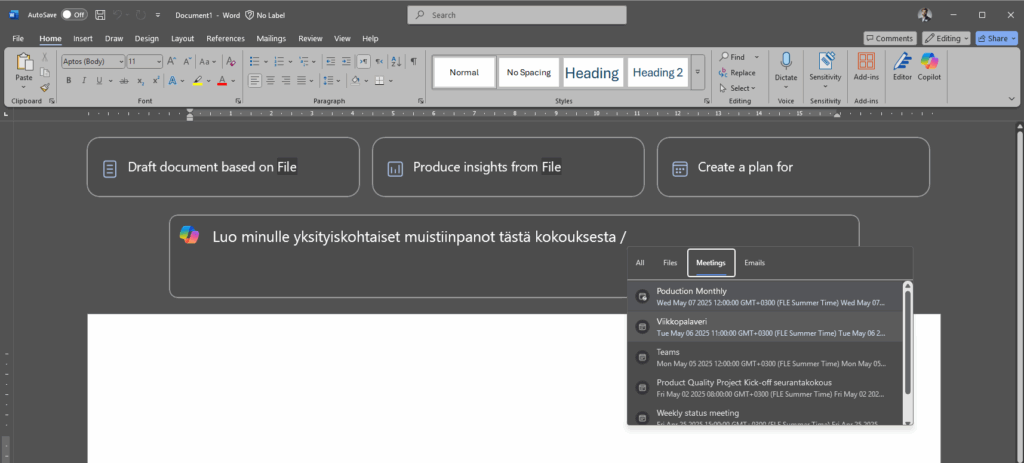1024x463 pixels.
Task: Apply yellow text highlight color
Action: [197, 81]
